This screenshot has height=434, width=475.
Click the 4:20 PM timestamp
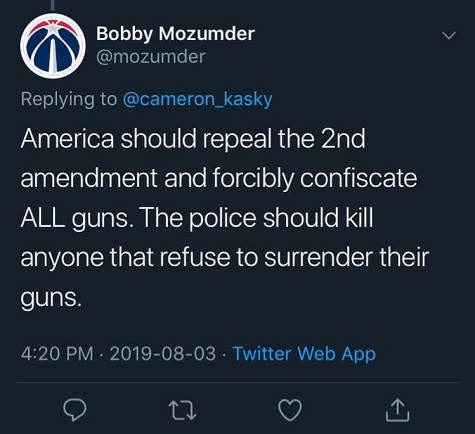[57, 354]
